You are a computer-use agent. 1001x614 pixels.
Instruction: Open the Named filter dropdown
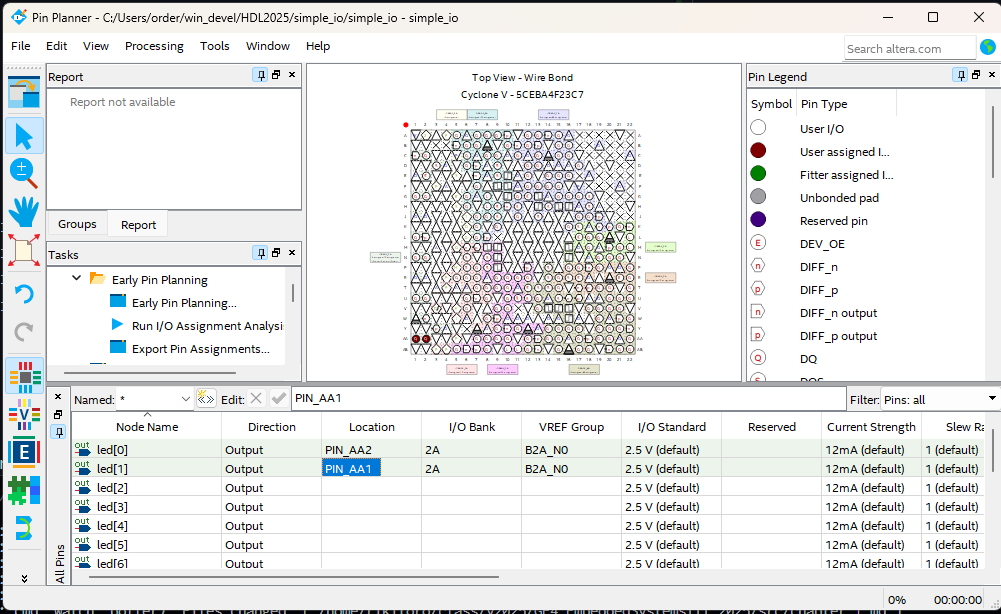coord(186,400)
